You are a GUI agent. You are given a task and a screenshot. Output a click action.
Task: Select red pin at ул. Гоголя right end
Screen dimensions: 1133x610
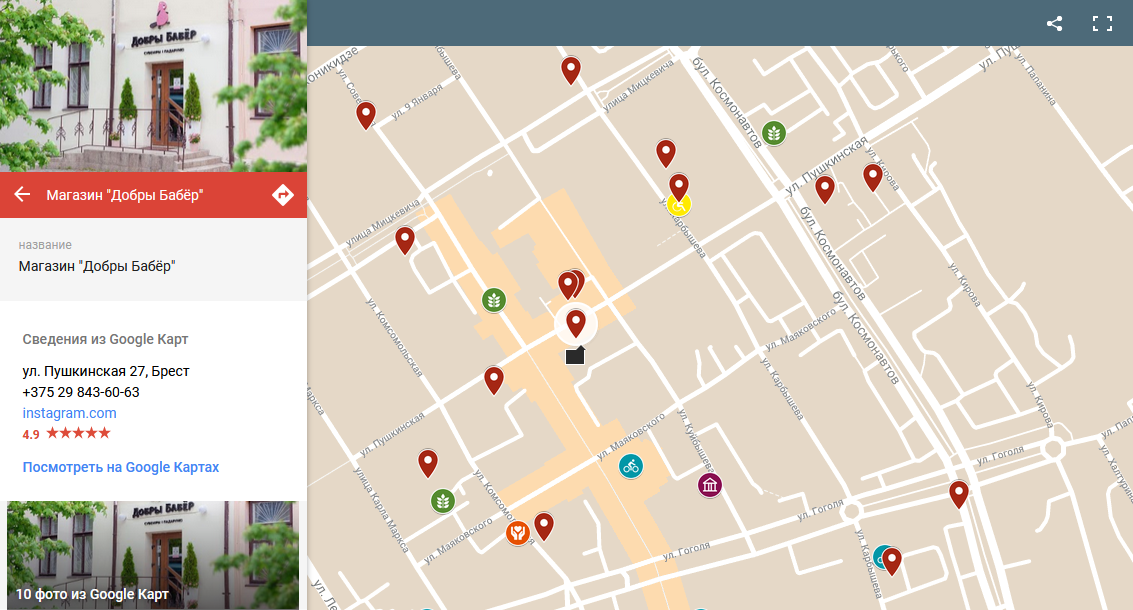coord(959,494)
